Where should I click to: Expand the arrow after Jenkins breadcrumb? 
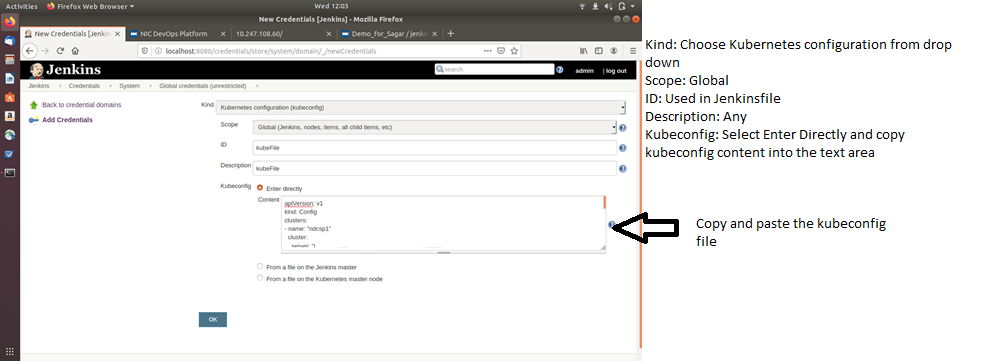60,85
